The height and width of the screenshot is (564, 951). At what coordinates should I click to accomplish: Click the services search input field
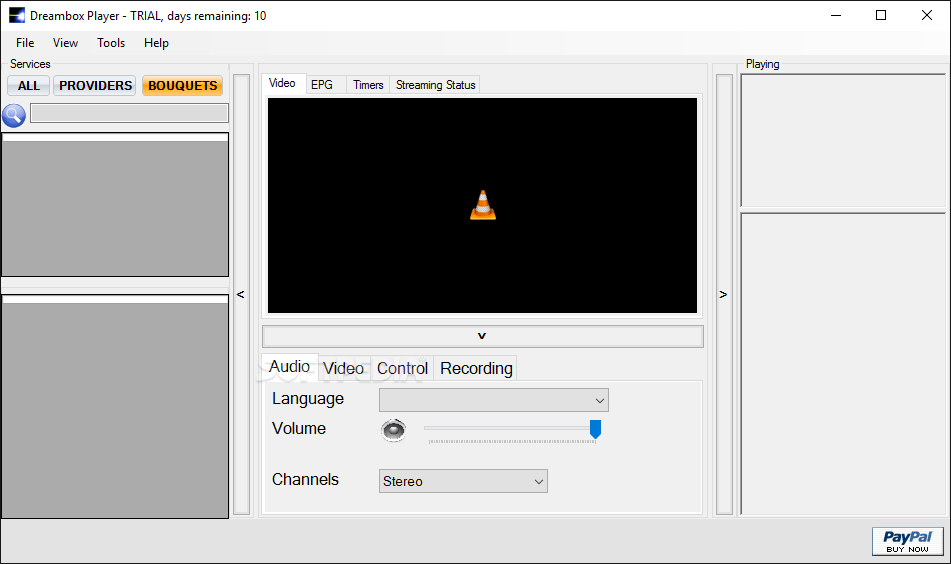pos(129,113)
